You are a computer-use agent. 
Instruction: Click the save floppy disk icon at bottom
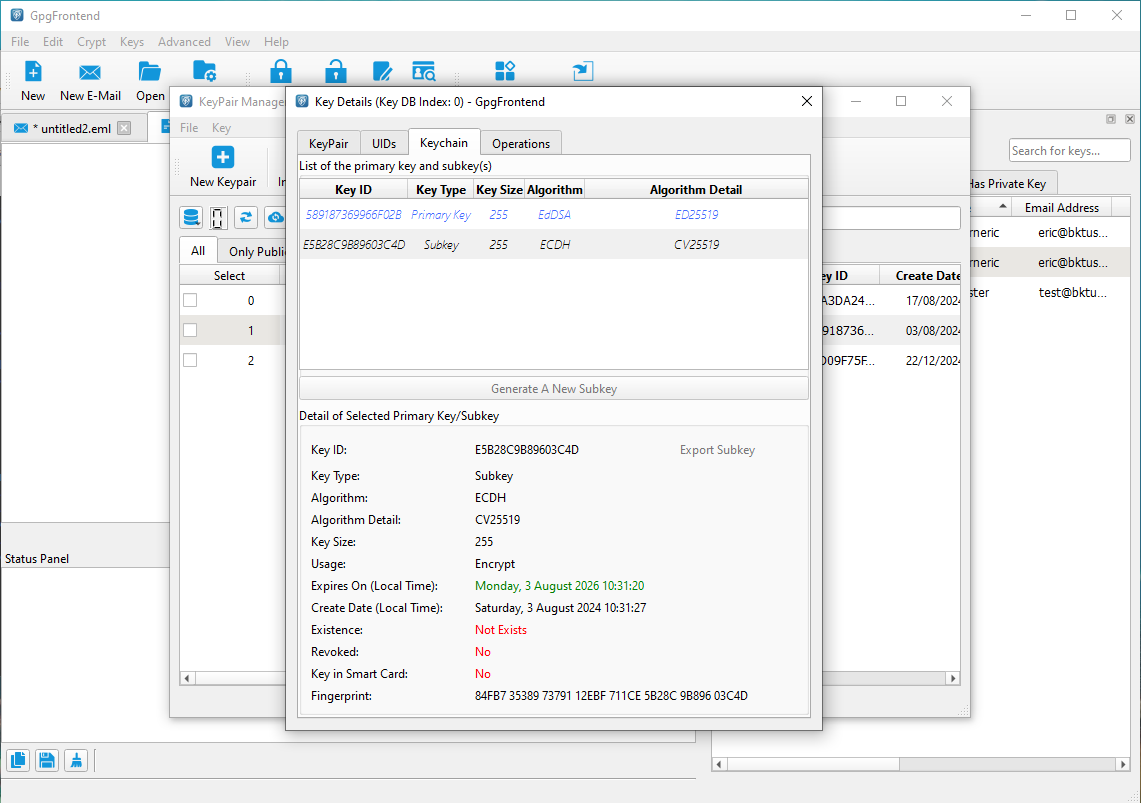coord(47,761)
